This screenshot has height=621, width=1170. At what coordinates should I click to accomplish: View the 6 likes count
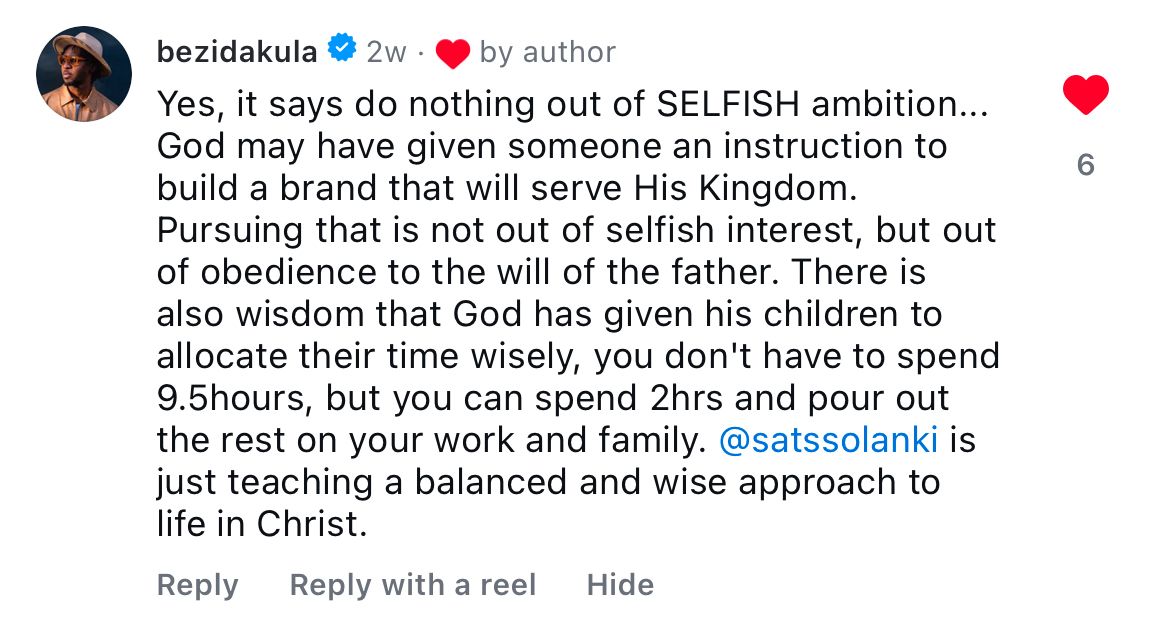click(1085, 165)
